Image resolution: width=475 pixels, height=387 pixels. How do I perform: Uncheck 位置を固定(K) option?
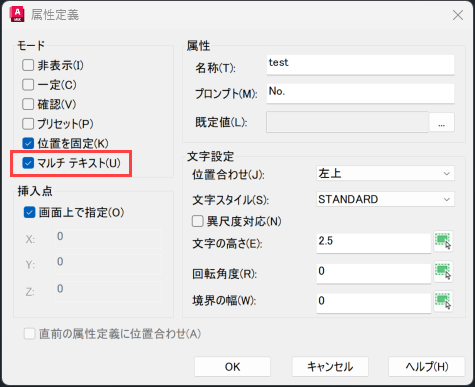pos(28,143)
